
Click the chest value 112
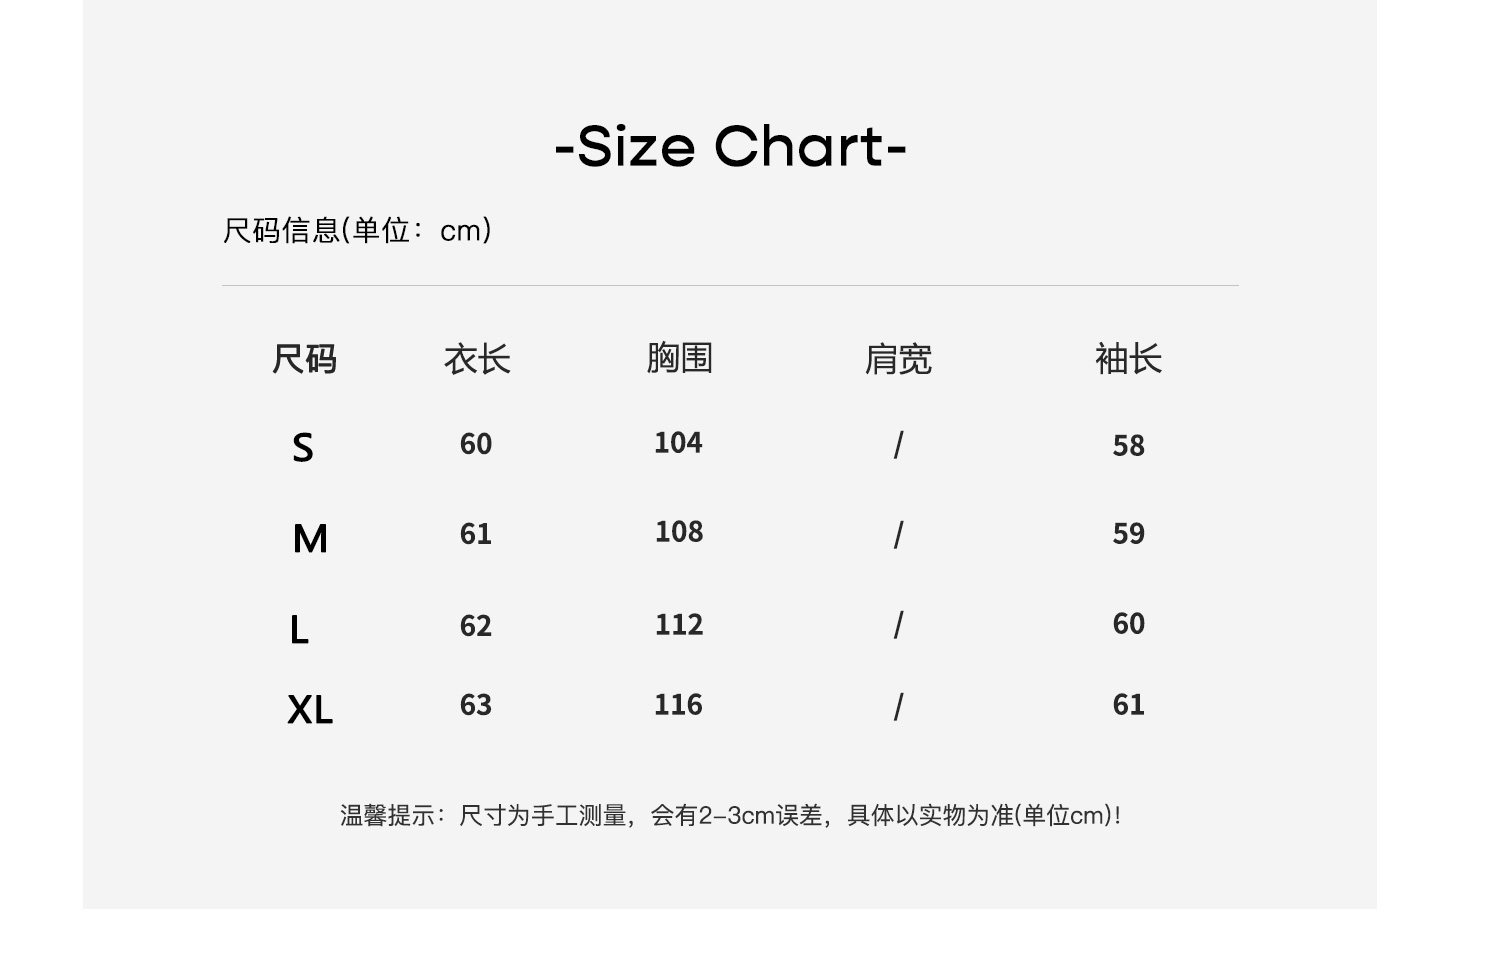click(x=679, y=625)
